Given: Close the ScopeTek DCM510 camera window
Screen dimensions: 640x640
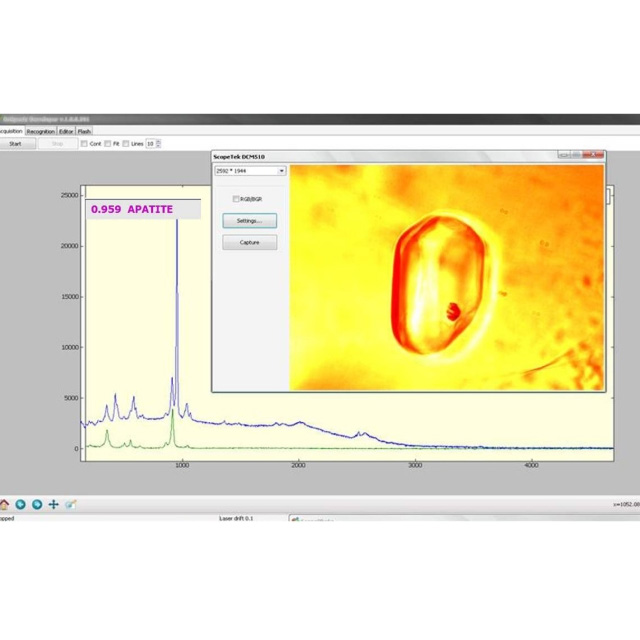Looking at the screenshot, I should [x=594, y=155].
